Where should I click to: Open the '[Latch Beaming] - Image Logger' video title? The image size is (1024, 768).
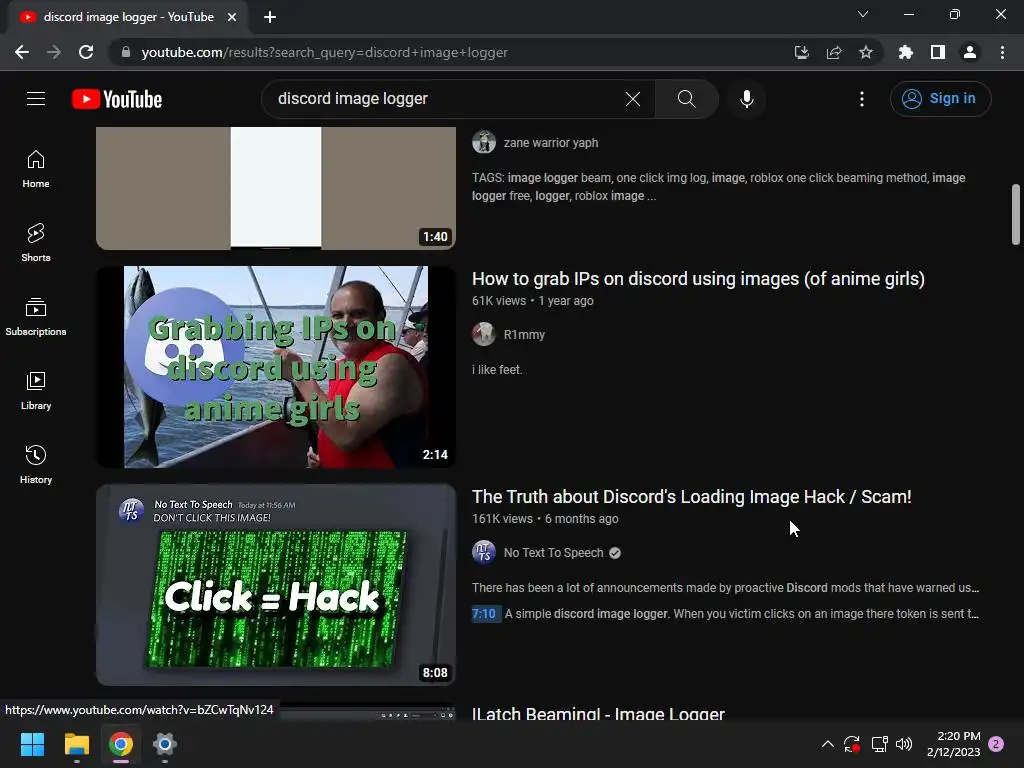[598, 713]
